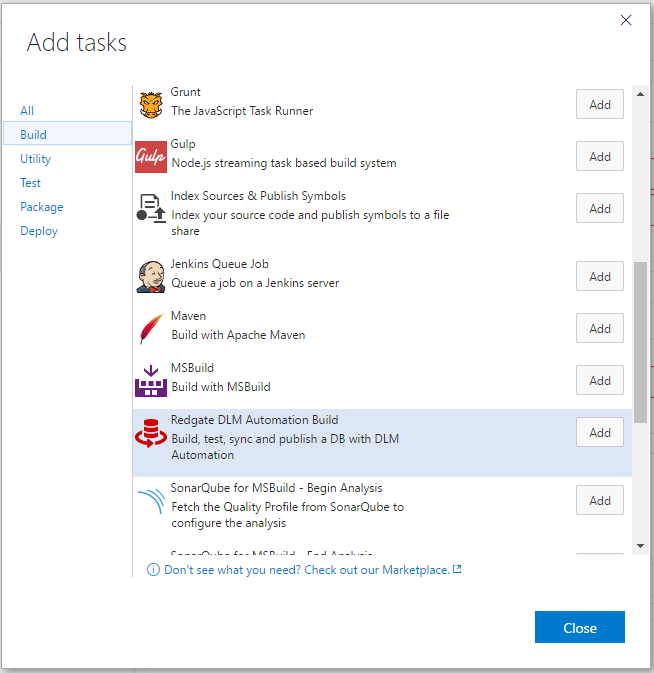
Task: Select the All category
Action: pos(27,111)
